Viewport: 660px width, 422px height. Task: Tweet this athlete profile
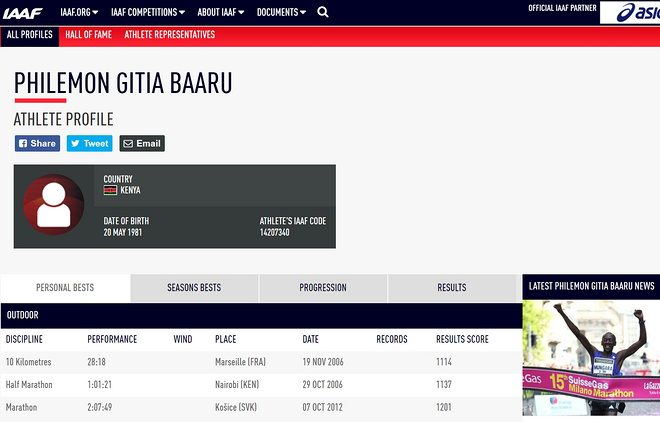89,143
